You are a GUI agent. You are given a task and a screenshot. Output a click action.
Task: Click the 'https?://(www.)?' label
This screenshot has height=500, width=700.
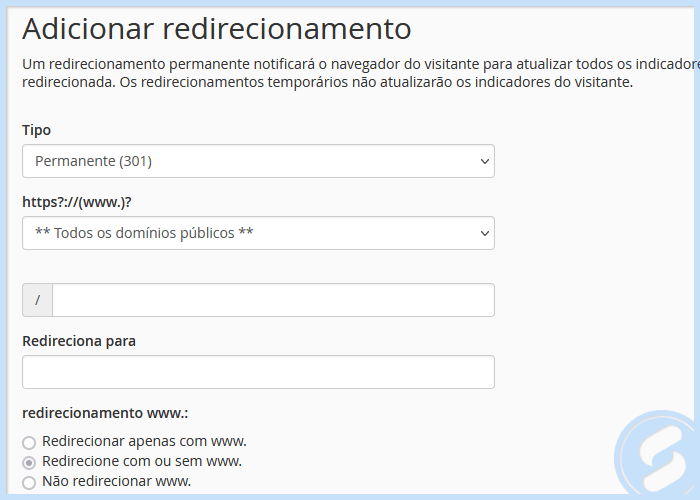pyautogui.click(x=77, y=202)
